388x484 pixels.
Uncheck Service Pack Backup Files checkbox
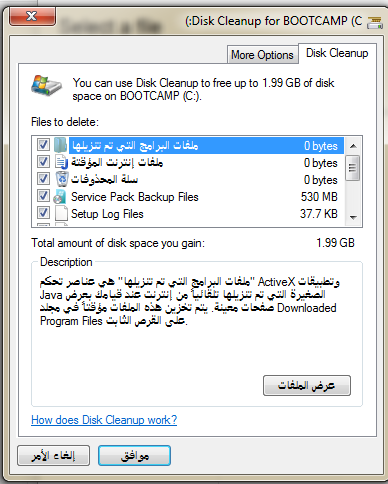pyautogui.click(x=43, y=196)
